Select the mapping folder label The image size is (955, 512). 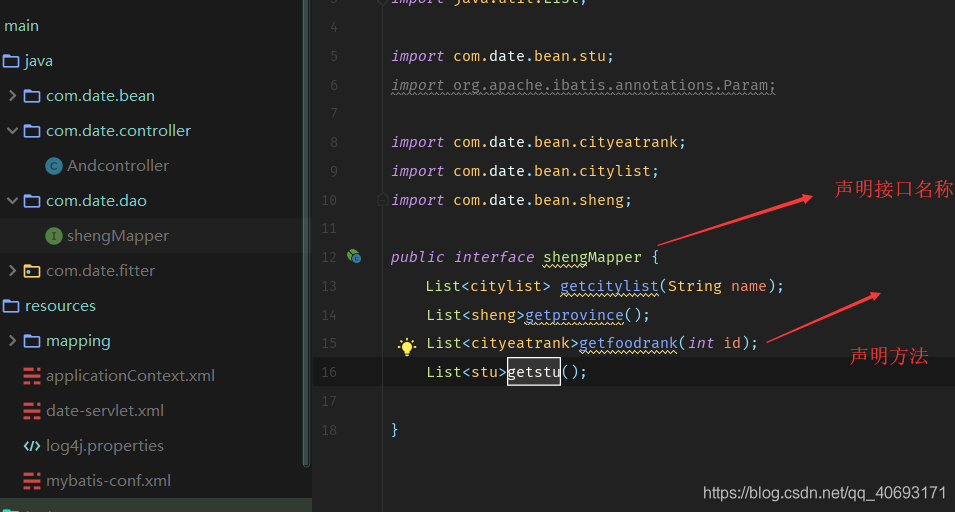click(x=79, y=341)
